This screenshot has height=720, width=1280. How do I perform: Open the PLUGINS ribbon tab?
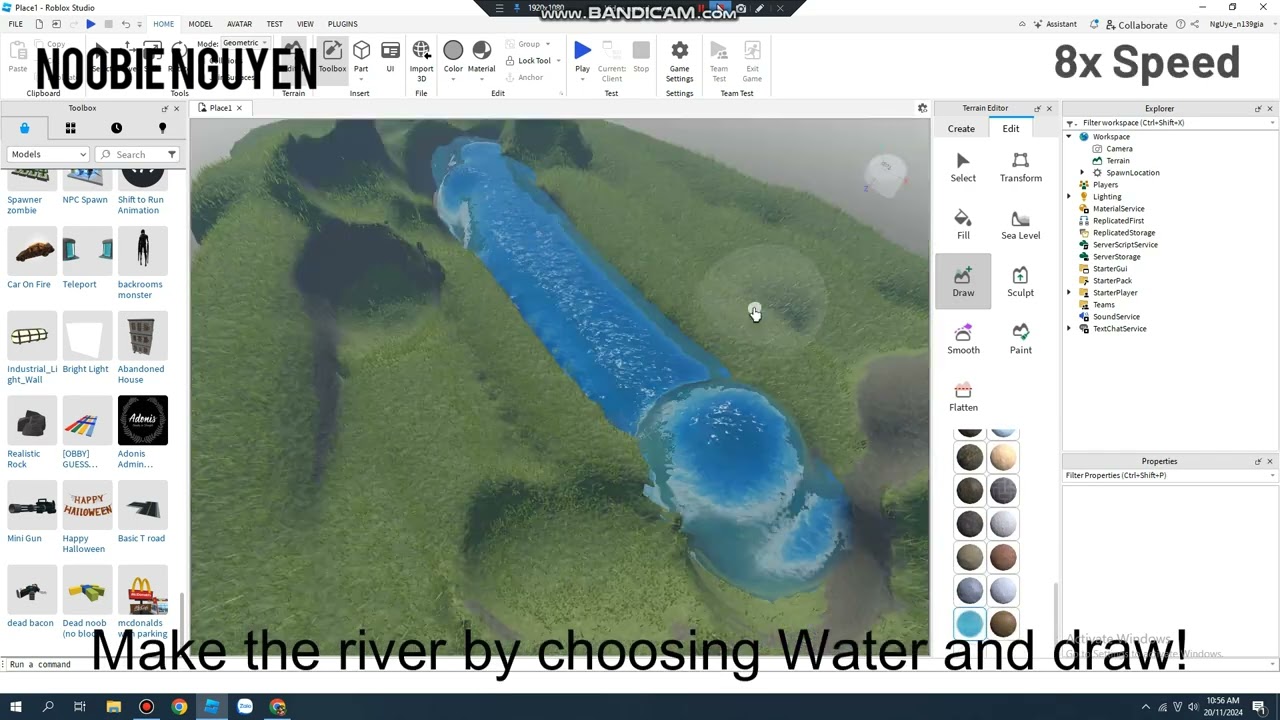342,24
